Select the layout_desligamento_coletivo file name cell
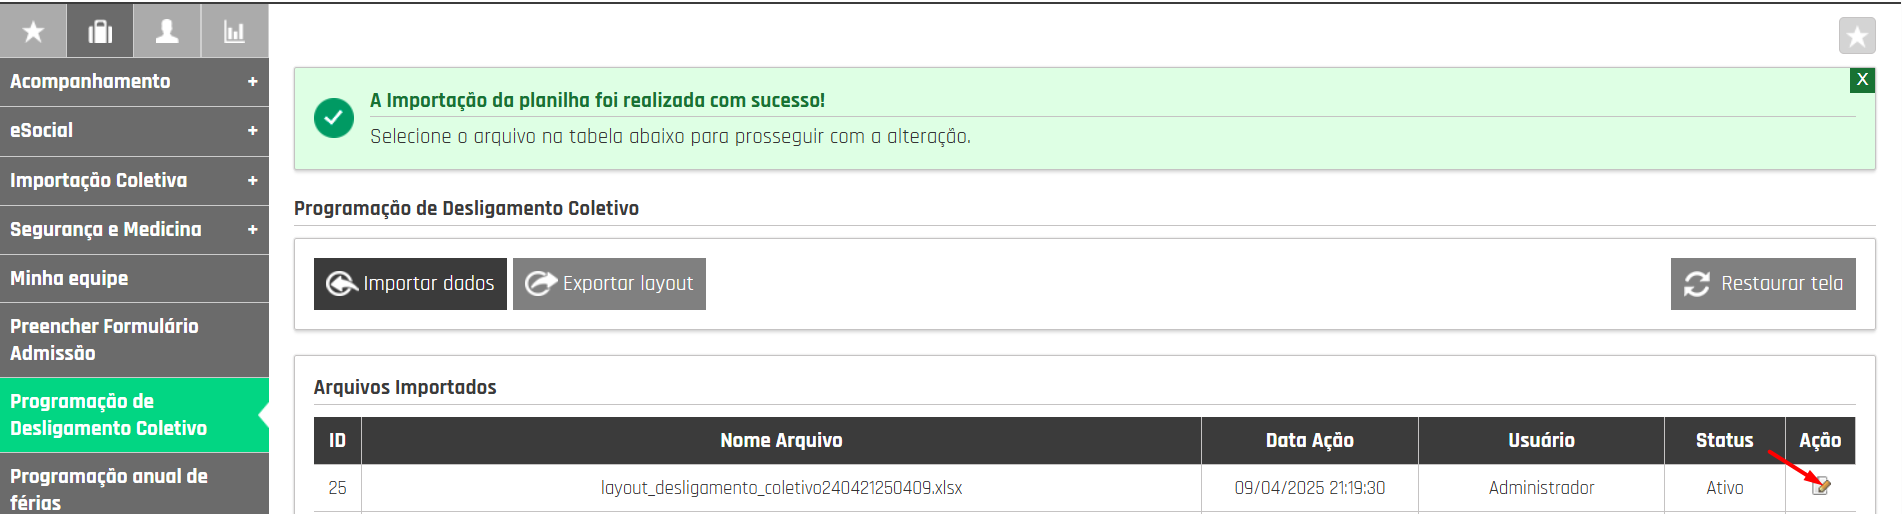Screen dimensions: 1902x514 (x=781, y=488)
